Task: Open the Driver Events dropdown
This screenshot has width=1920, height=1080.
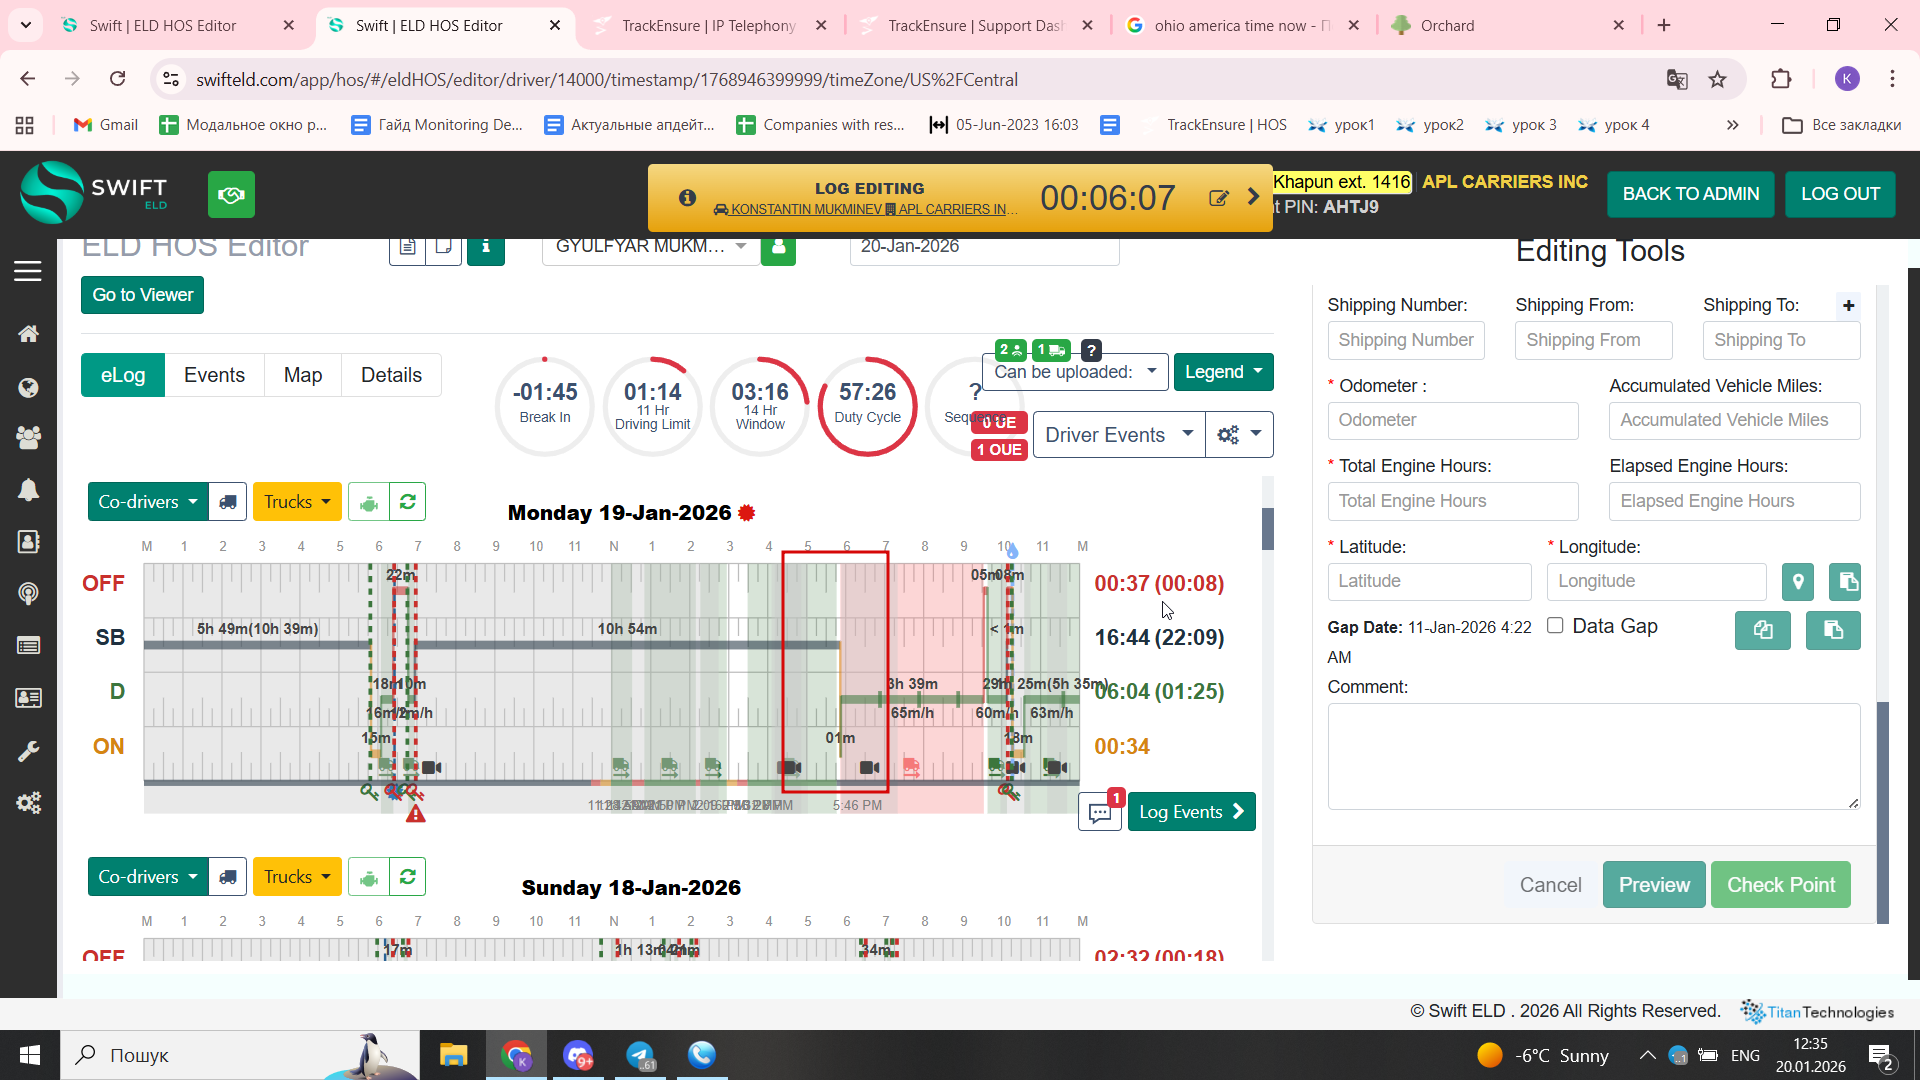Action: tap(1118, 435)
